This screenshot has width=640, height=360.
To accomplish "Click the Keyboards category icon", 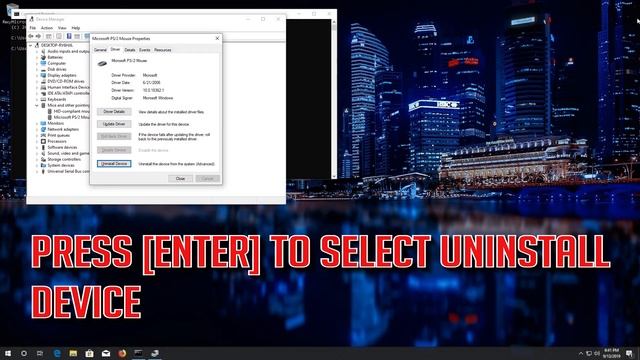I will click(x=43, y=99).
